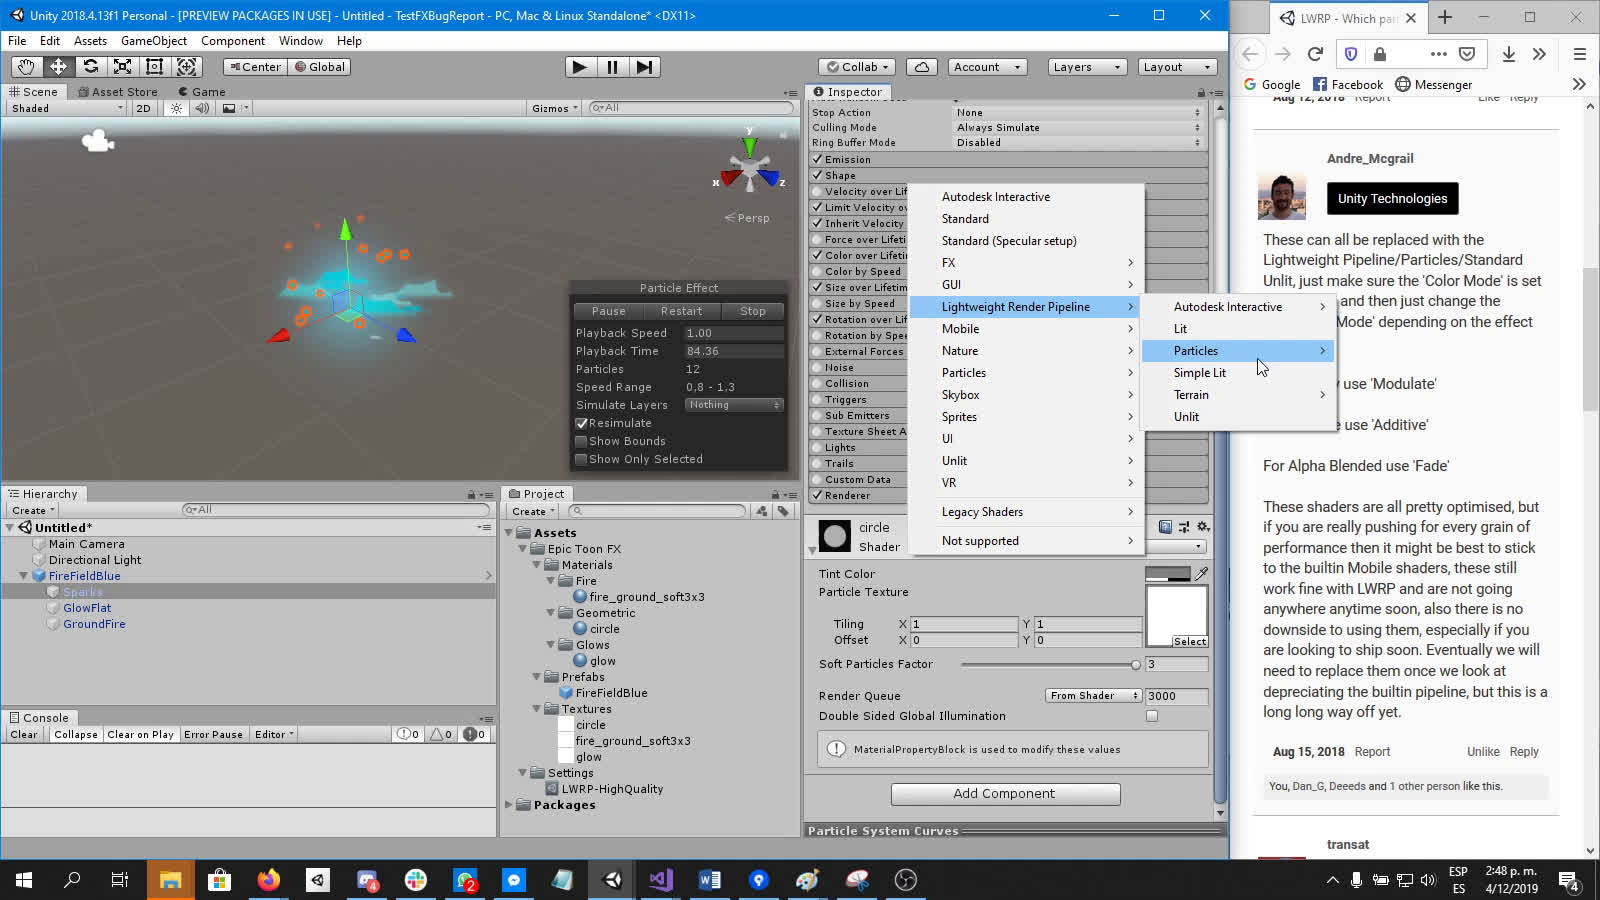Open Visual Studio from the taskbar
This screenshot has height=900, width=1600.
click(x=660, y=880)
